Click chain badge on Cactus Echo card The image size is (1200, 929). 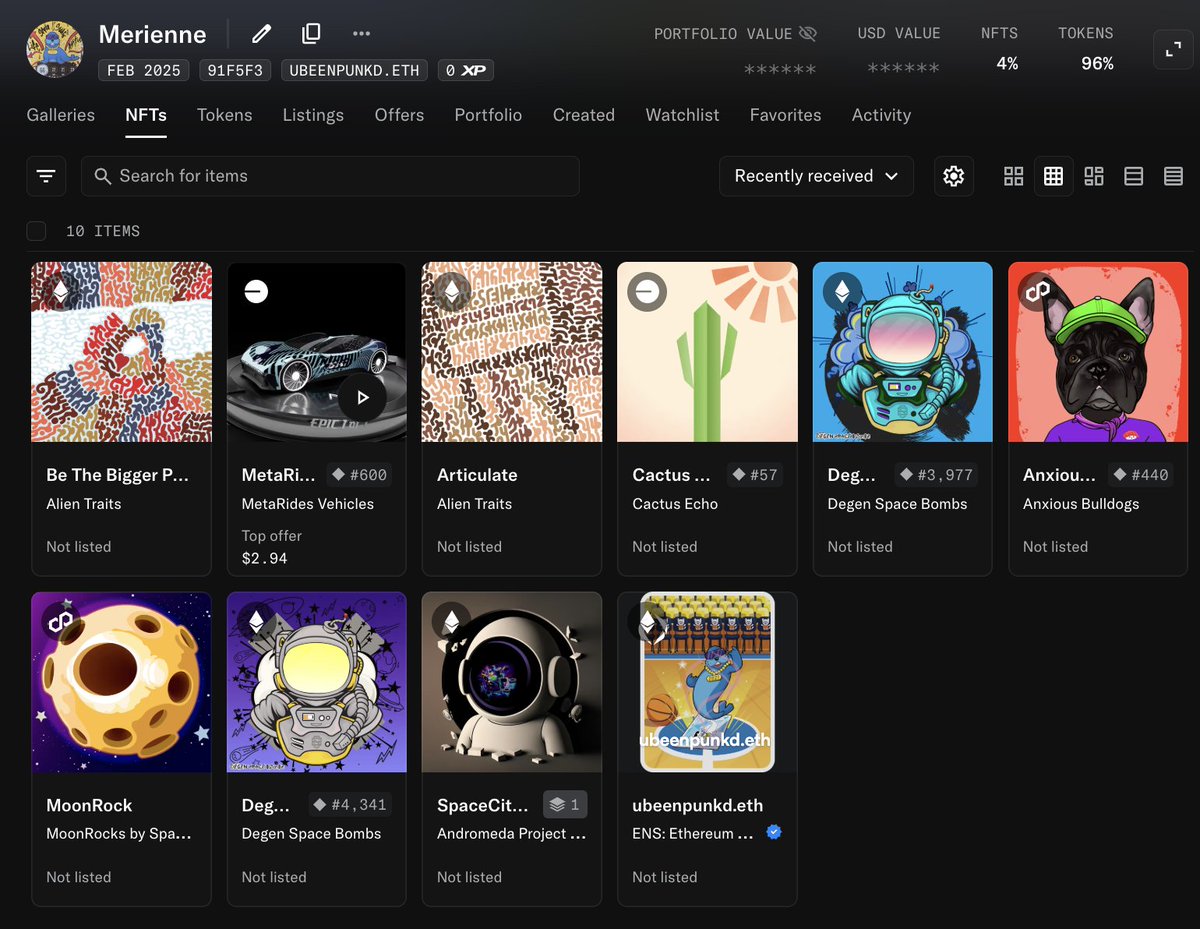(647, 291)
